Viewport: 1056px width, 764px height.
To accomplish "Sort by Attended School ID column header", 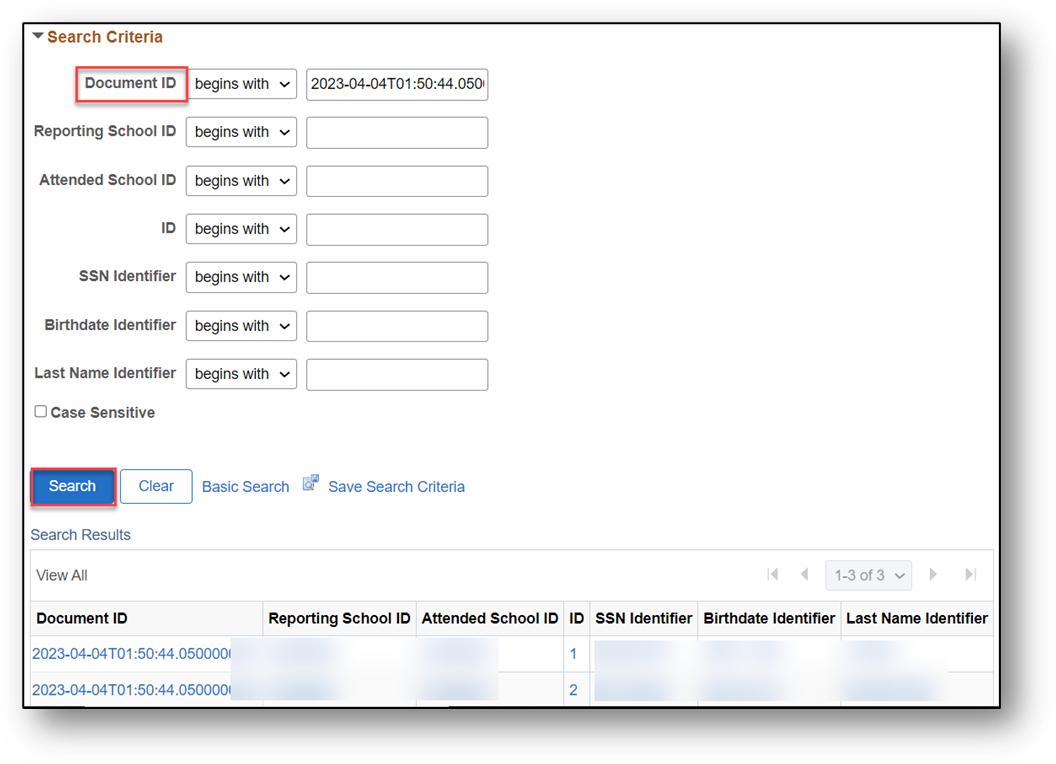I will click(490, 618).
